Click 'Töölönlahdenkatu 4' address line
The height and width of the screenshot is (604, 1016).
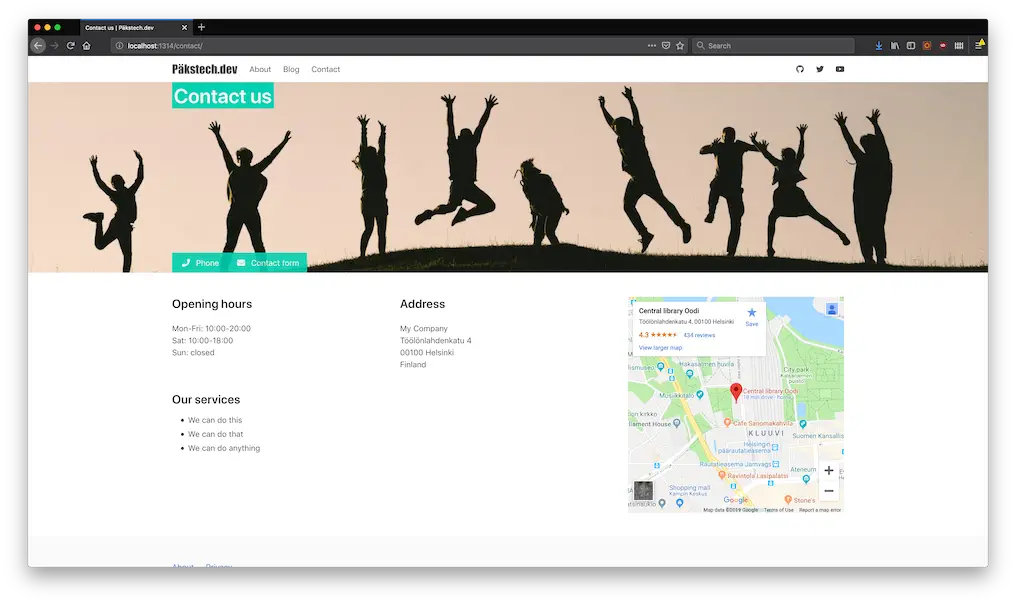click(x=435, y=340)
